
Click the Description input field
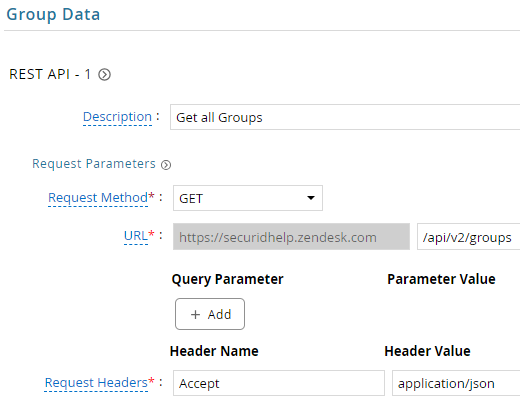[345, 117]
